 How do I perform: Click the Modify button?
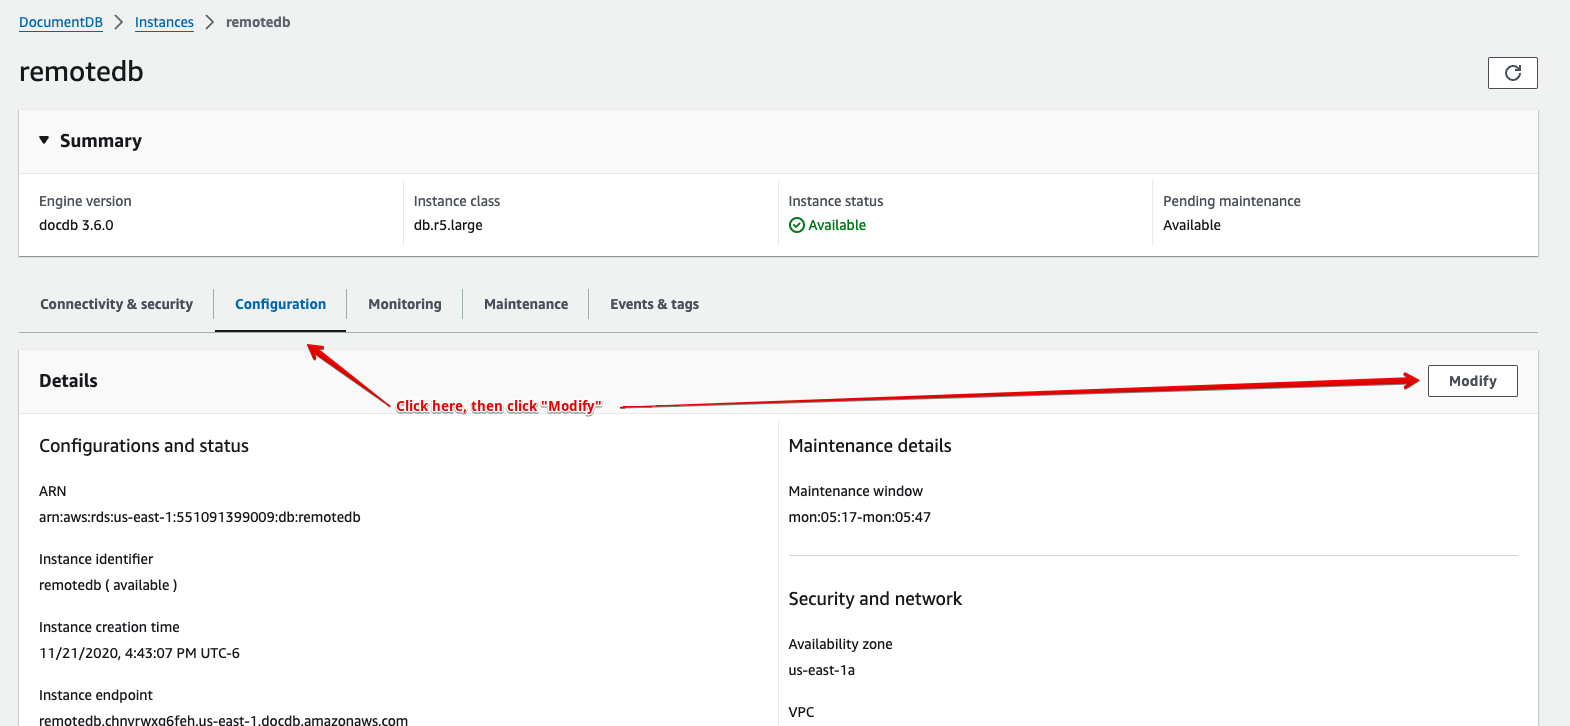(x=1472, y=381)
